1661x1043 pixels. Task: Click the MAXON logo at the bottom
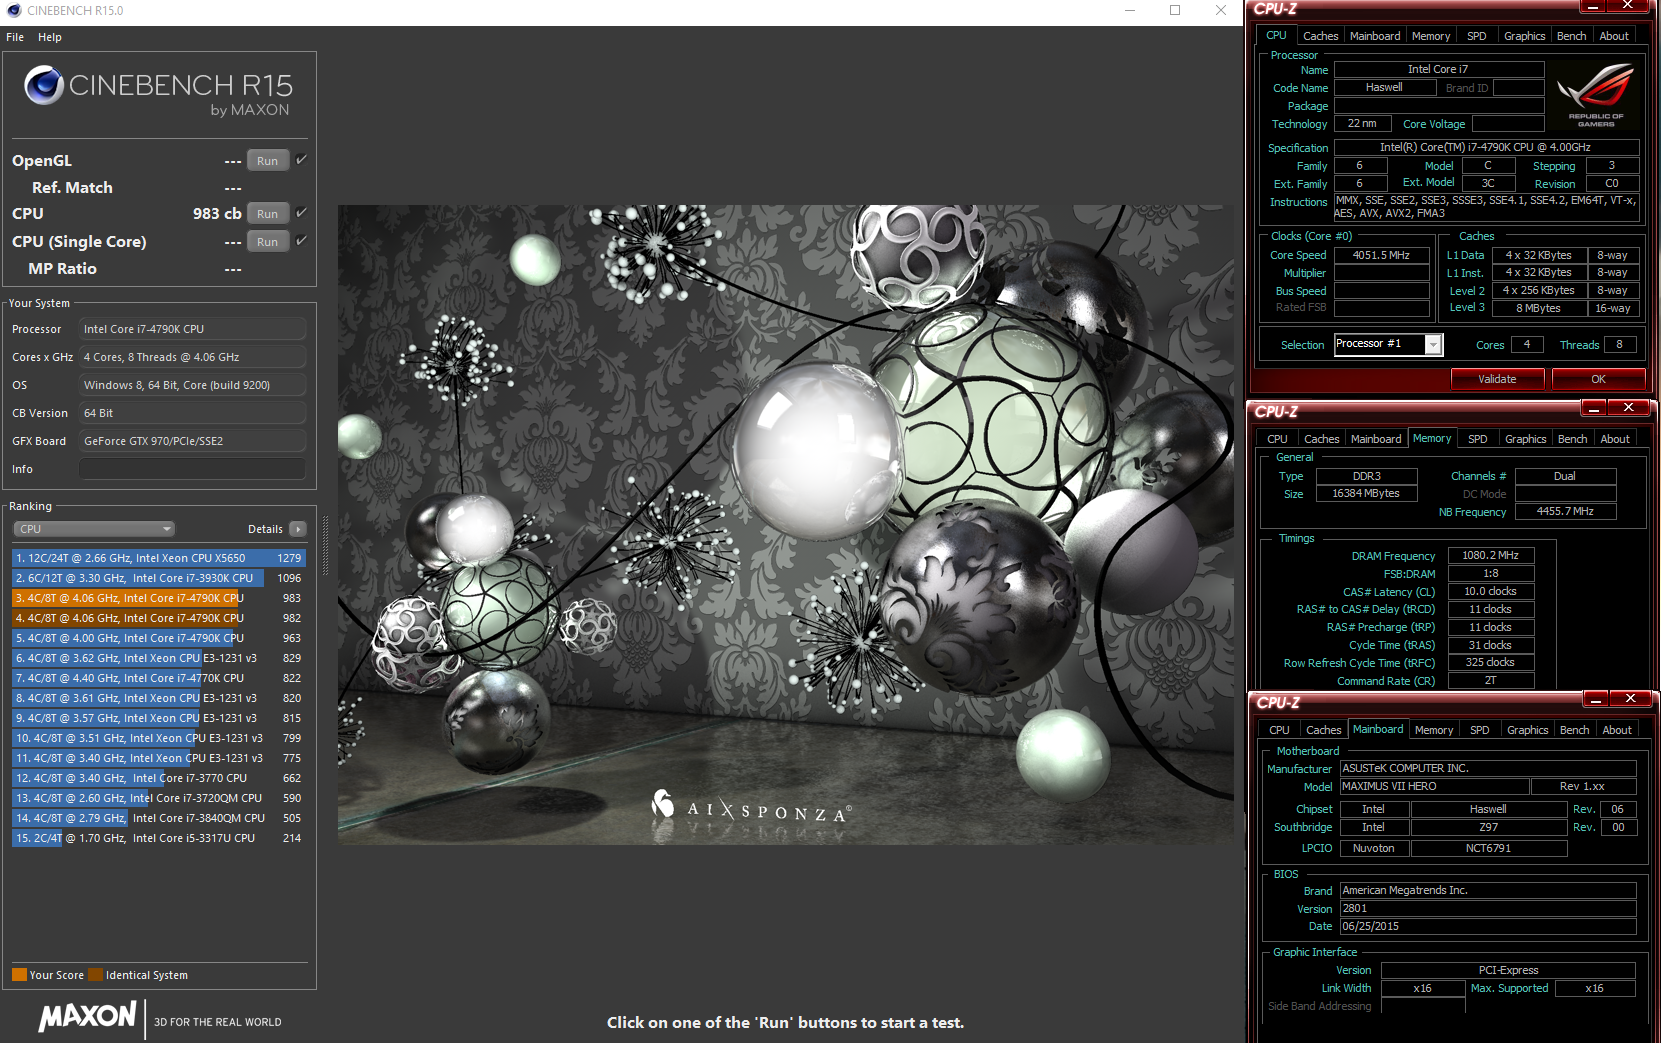(88, 1017)
